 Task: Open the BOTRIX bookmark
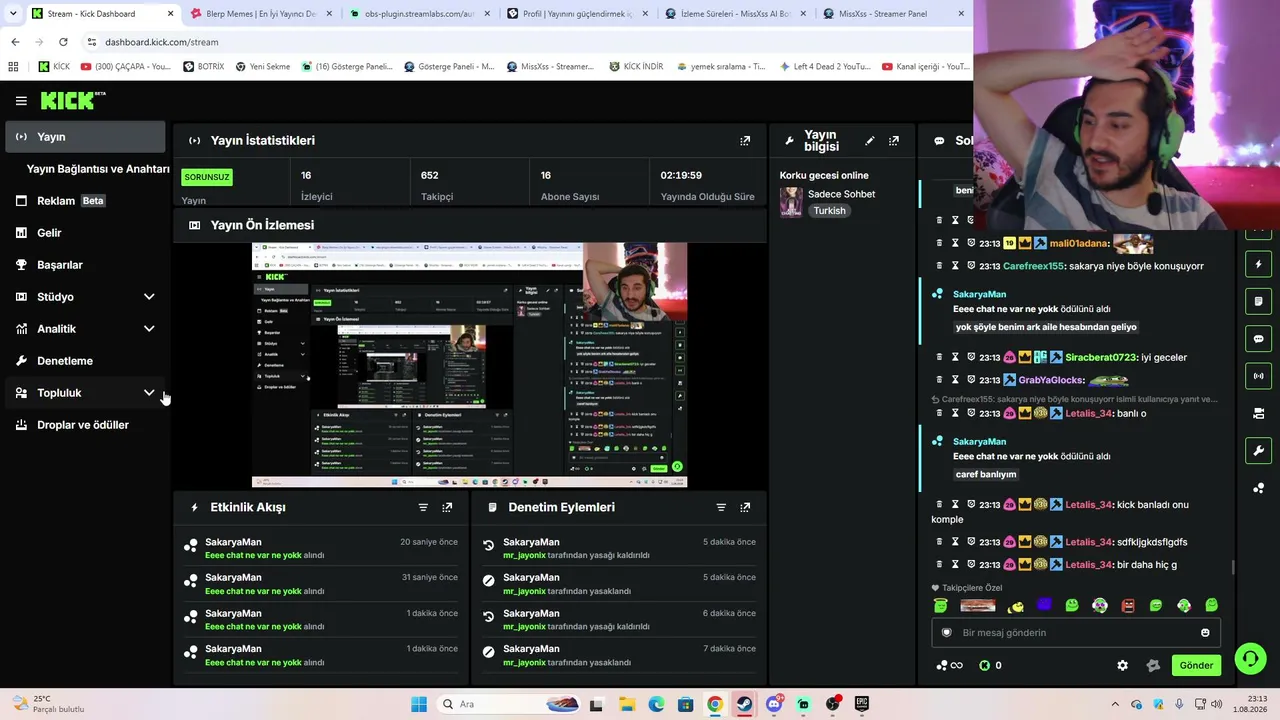pos(204,67)
